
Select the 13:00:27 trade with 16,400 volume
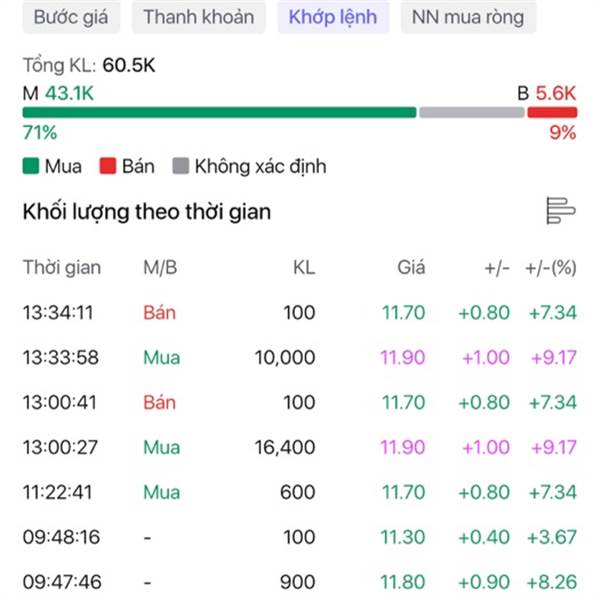(x=300, y=447)
